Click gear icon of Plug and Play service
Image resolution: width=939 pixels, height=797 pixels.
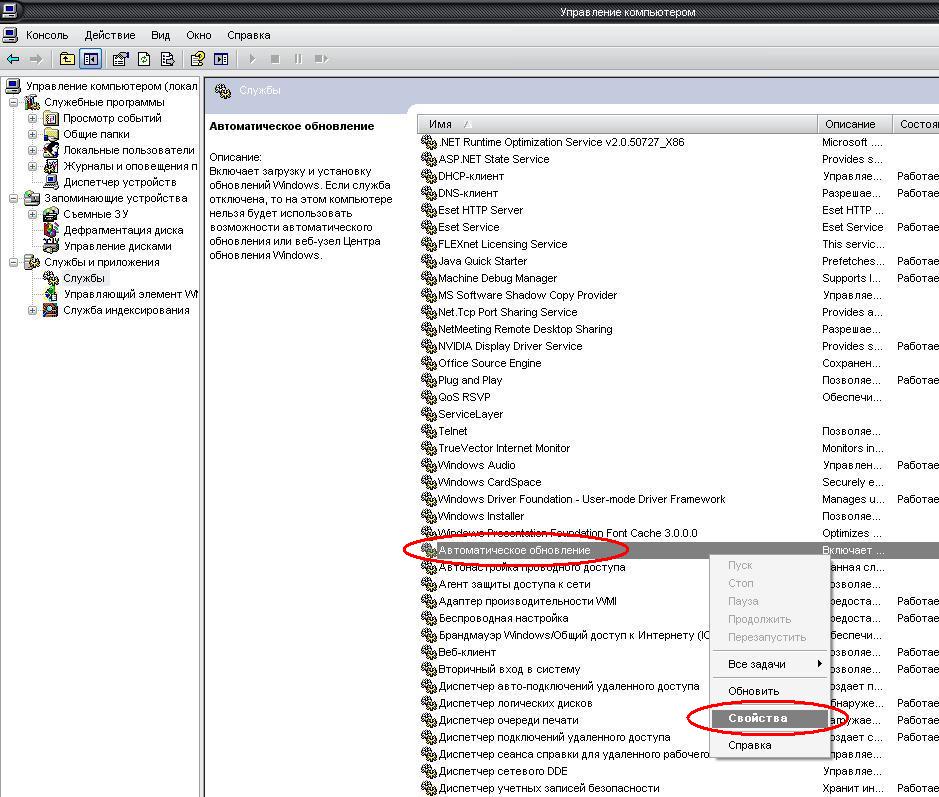pos(428,380)
